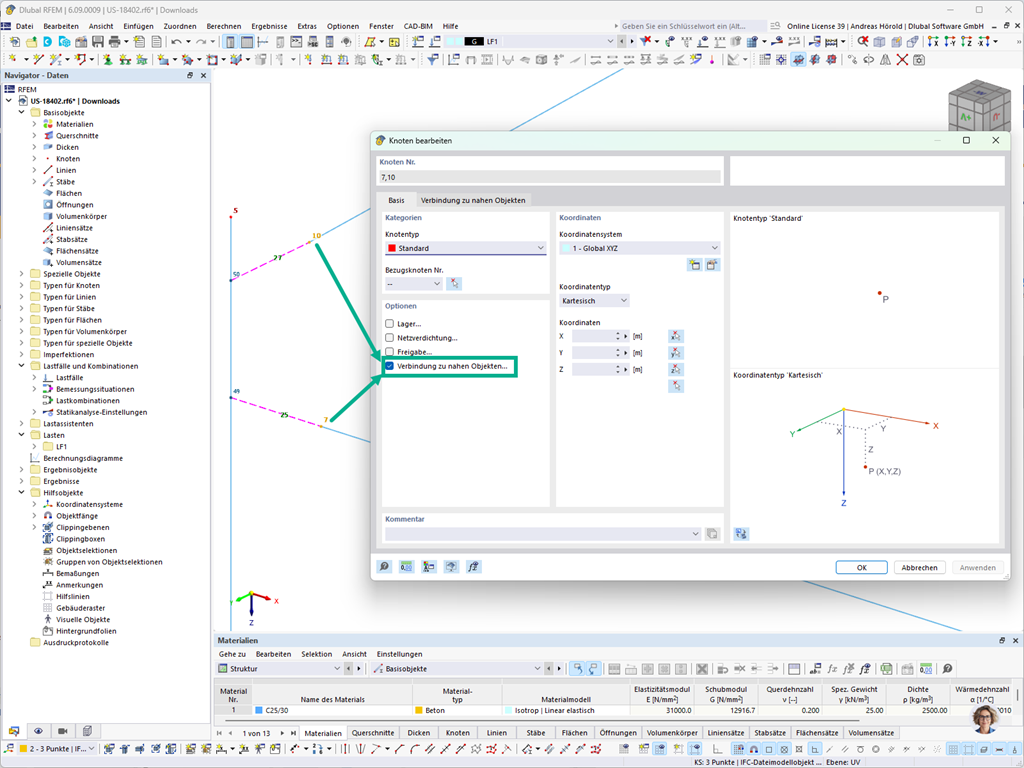The height and width of the screenshot is (768, 1024).
Task: Click the help magnifier icon in Materialien toolbar
Action: pos(947,669)
